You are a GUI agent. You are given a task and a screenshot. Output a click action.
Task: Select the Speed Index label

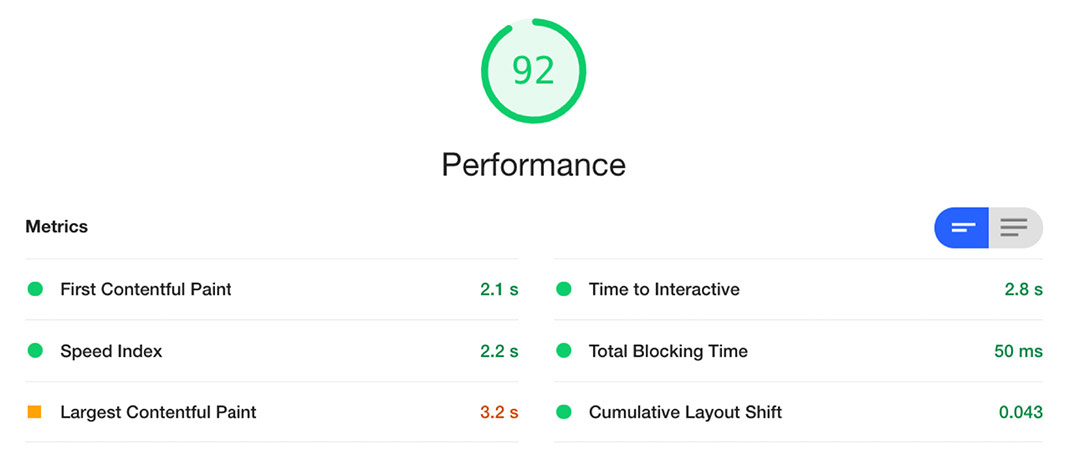pyautogui.click(x=111, y=351)
